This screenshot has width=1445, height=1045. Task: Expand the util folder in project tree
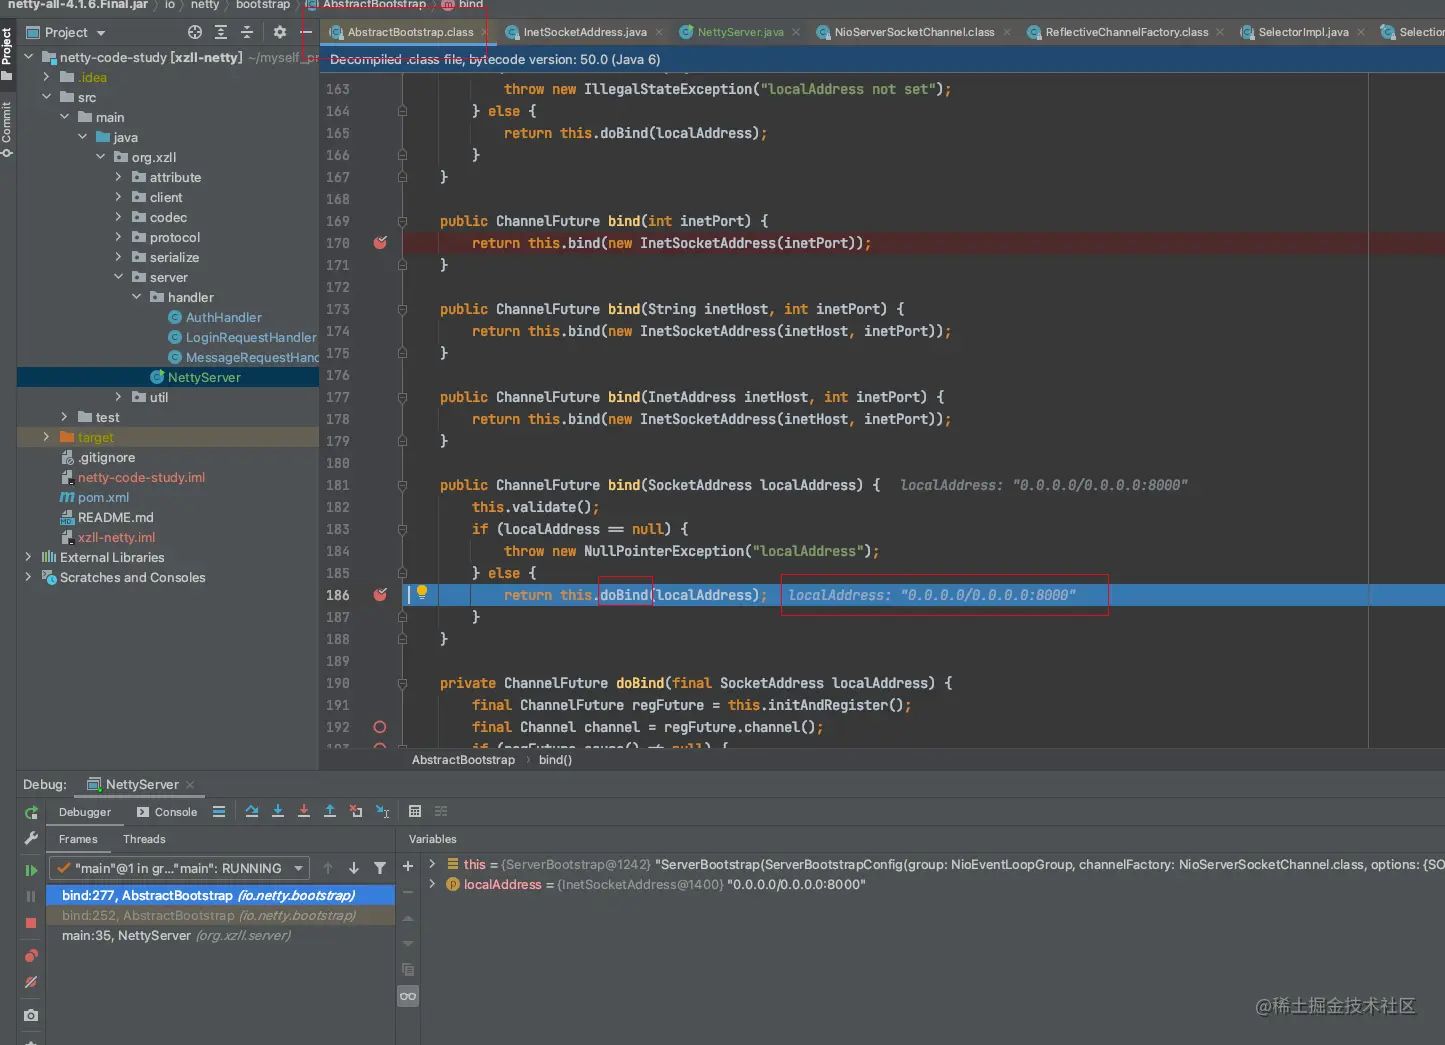click(118, 397)
